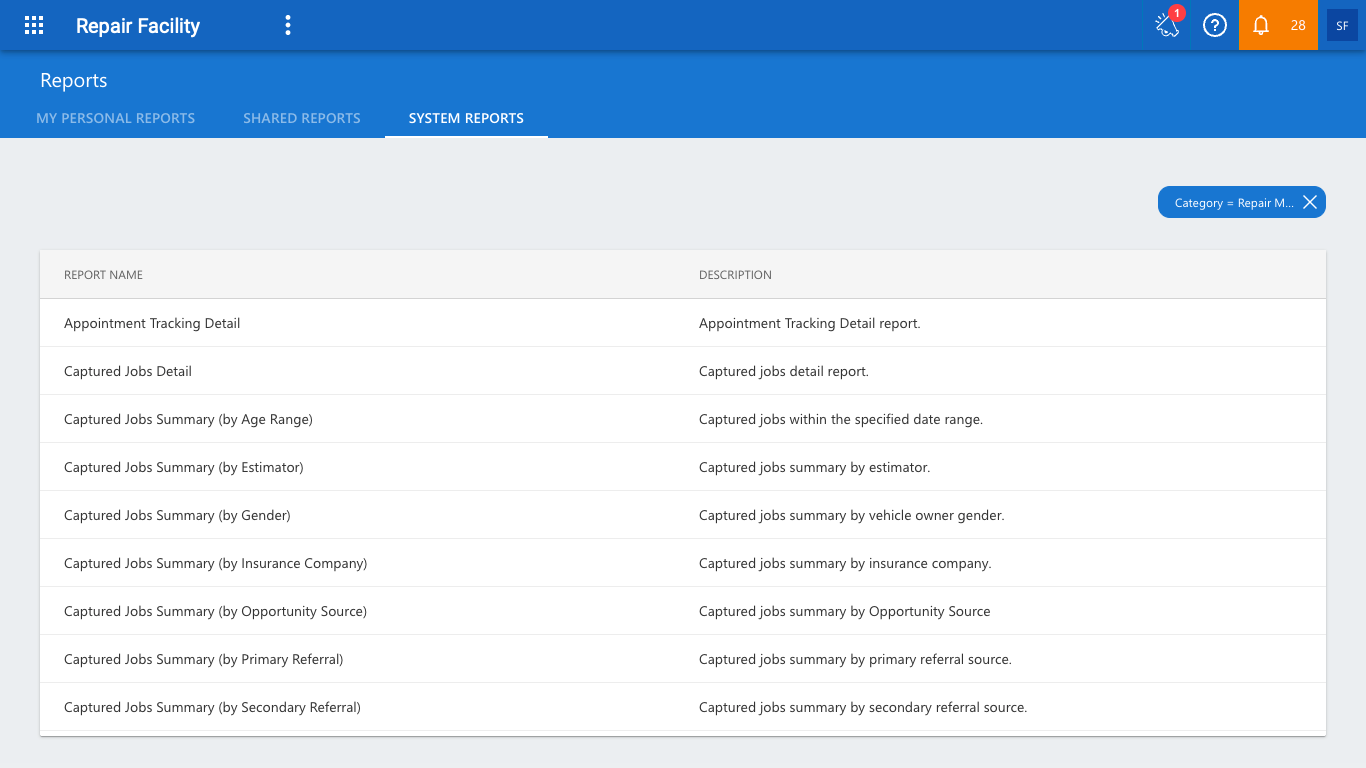
Task: Click the notification count 28 badge
Action: point(1298,26)
